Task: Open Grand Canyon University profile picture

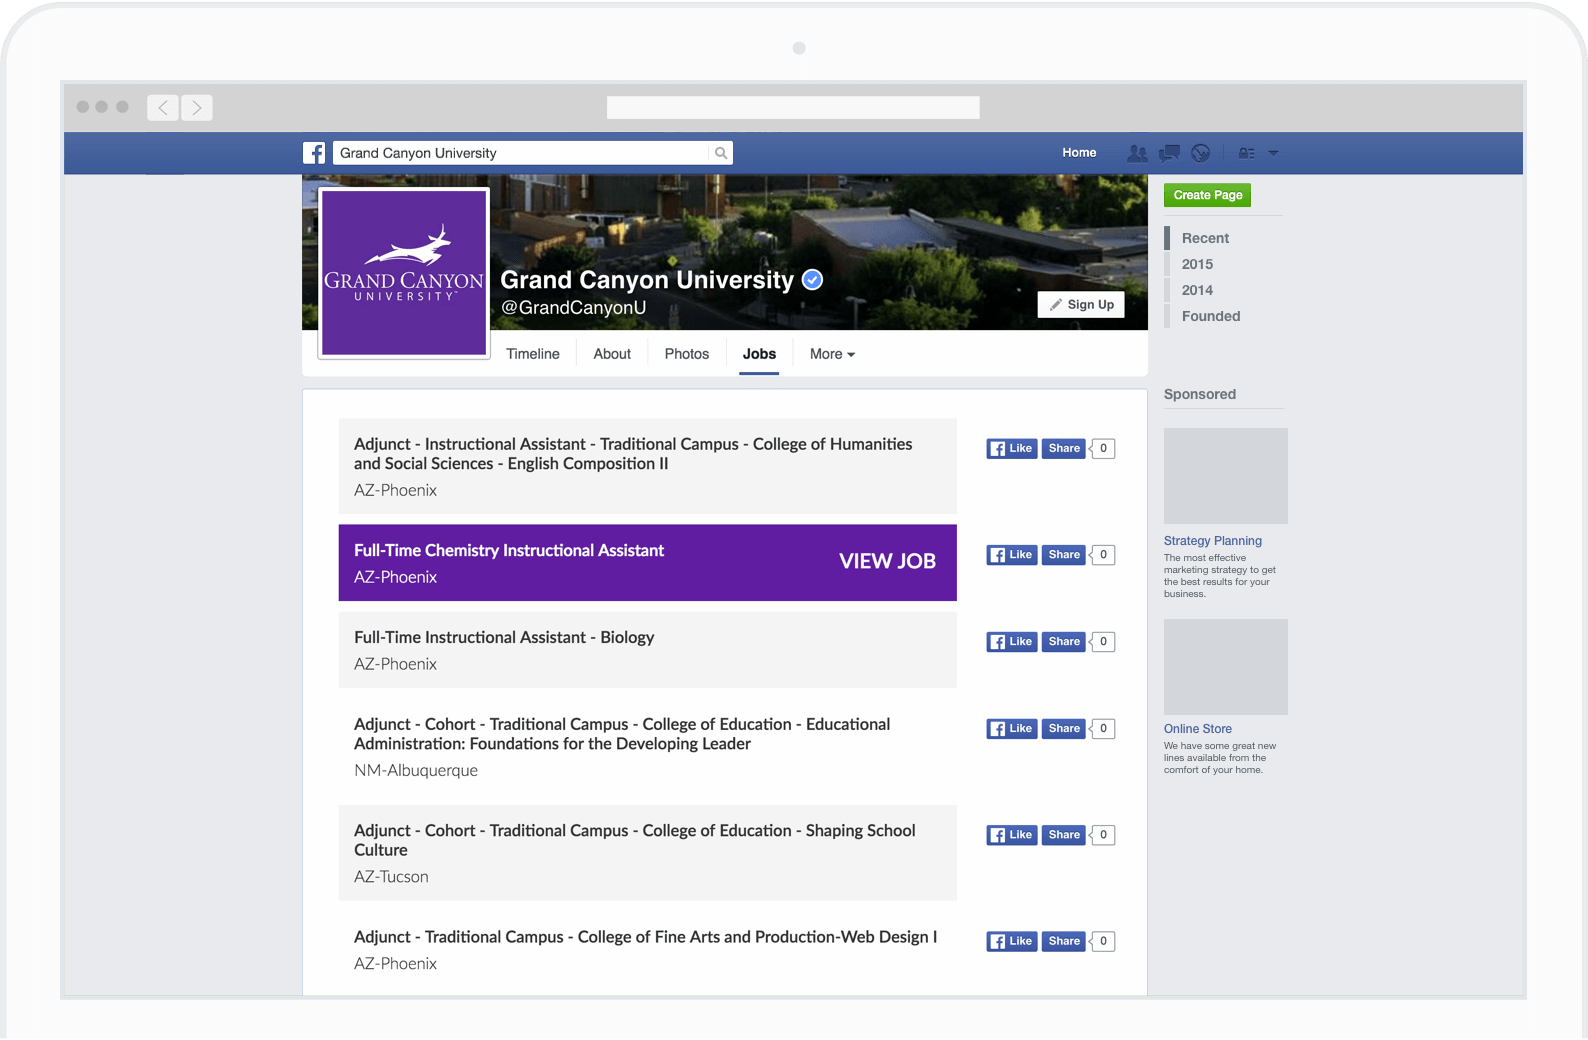Action: [x=404, y=273]
